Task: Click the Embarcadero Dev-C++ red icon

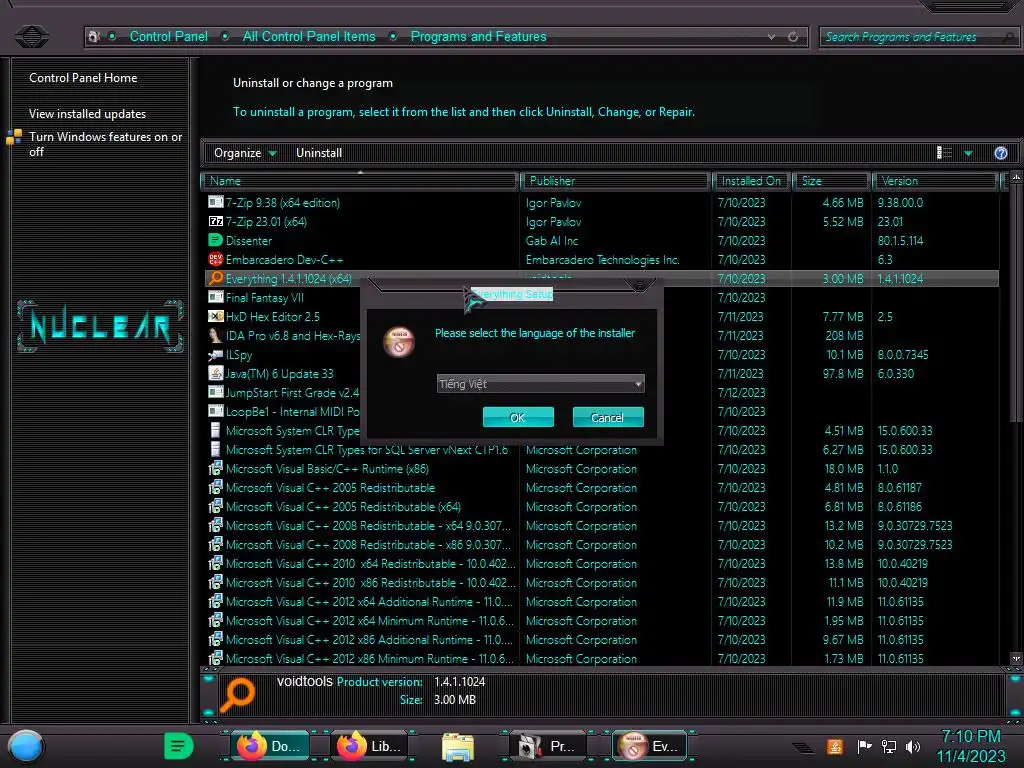Action: click(x=216, y=259)
